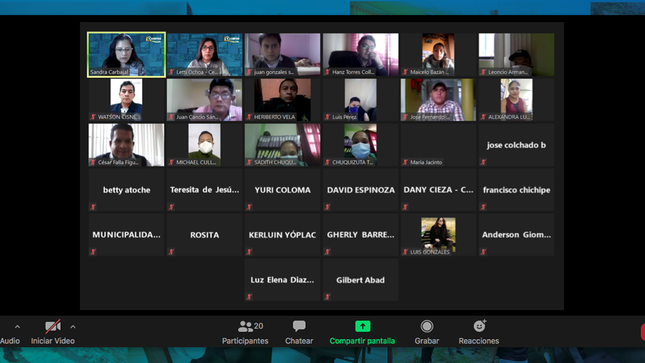Select the jose colchado b tile
The image size is (645, 363).
point(516,145)
